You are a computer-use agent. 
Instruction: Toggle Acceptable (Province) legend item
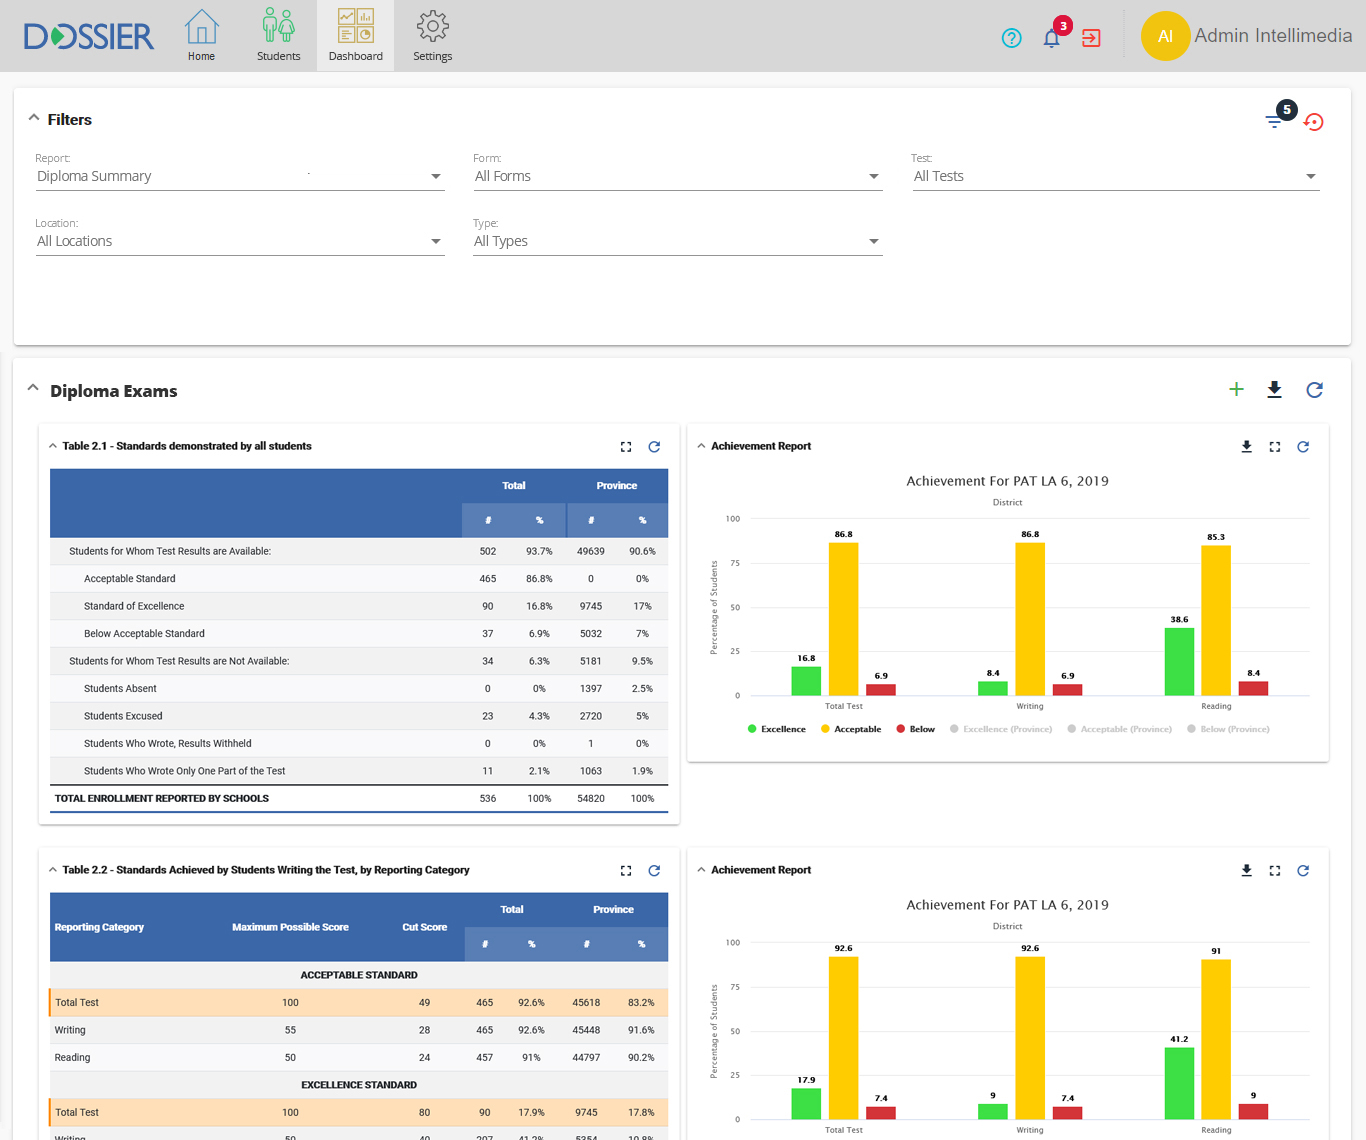click(x=1119, y=729)
